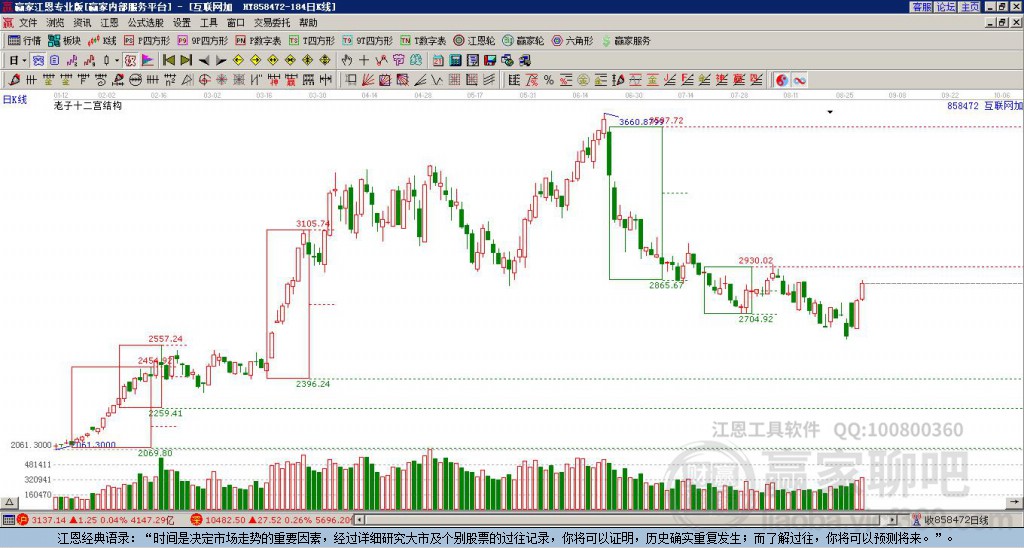1024x548 pixels.
Task: Click the 日K线 label
Action: pyautogui.click(x=15, y=100)
